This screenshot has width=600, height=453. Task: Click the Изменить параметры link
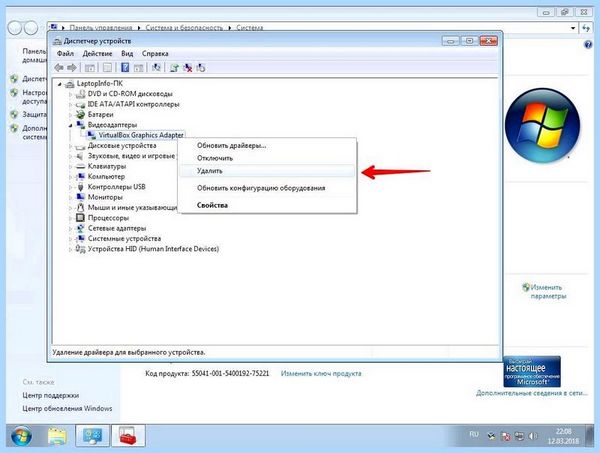pos(548,292)
